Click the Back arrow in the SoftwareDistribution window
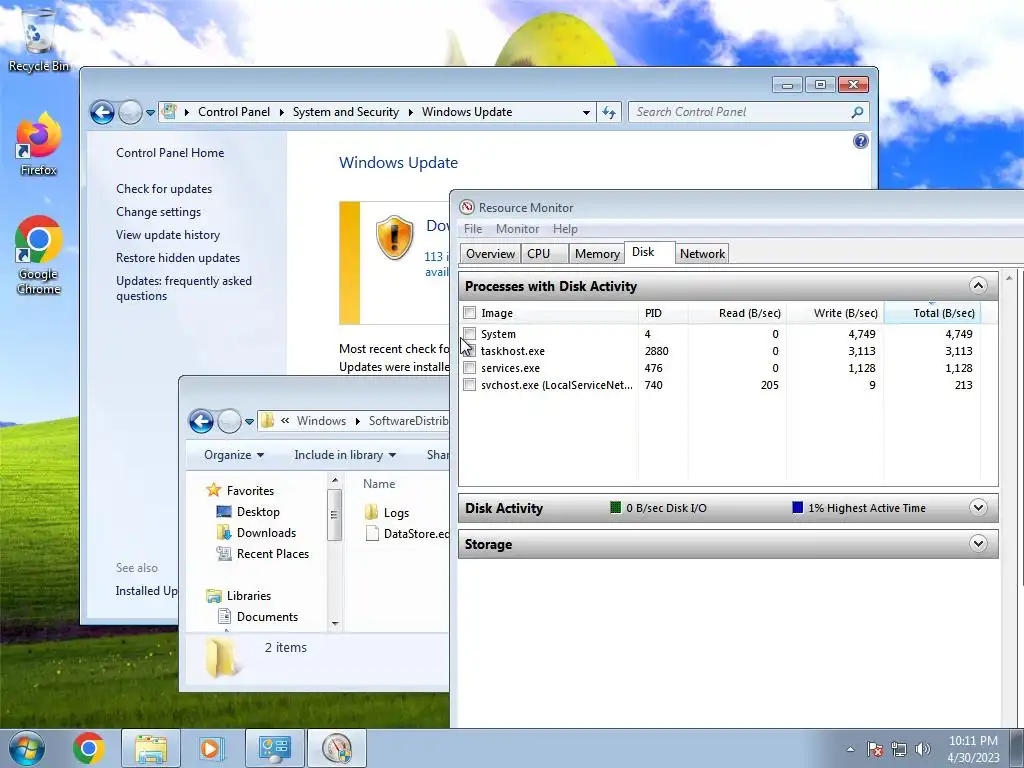This screenshot has height=768, width=1024. tap(201, 421)
